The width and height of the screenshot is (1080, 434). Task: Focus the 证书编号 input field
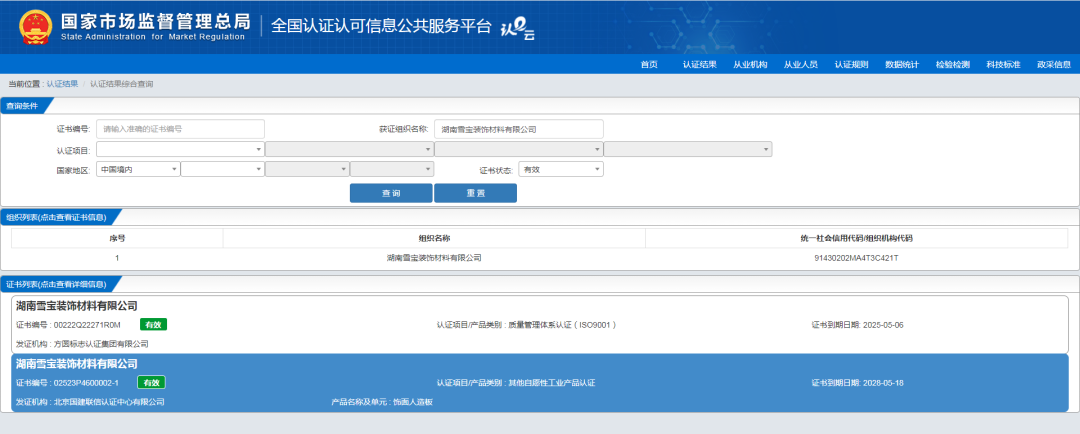tap(180, 129)
